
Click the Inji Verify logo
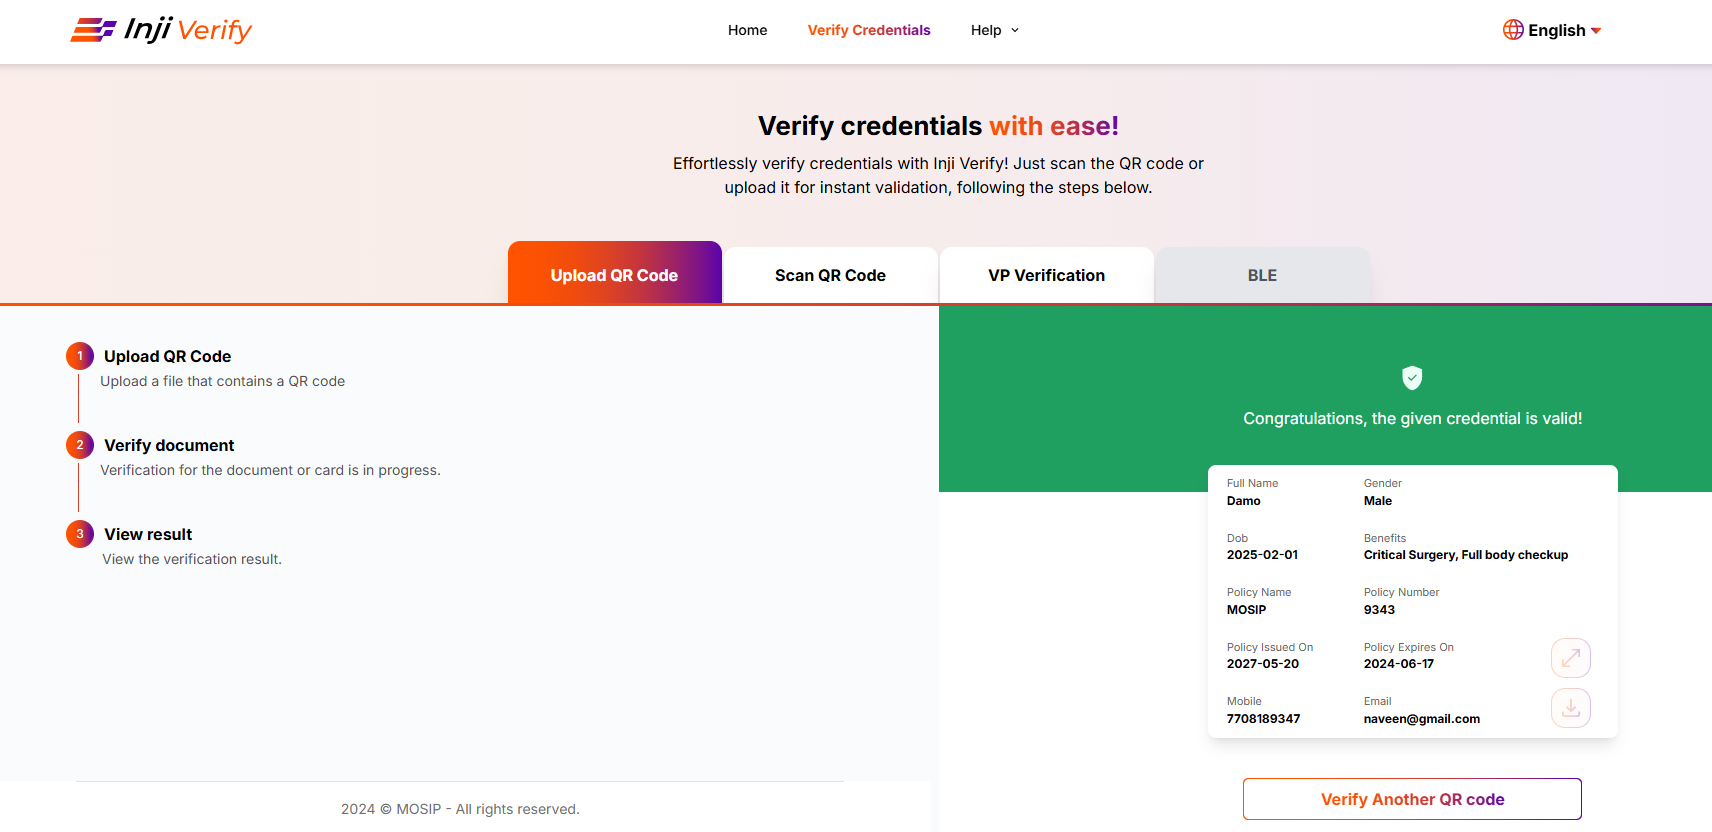pos(161,30)
